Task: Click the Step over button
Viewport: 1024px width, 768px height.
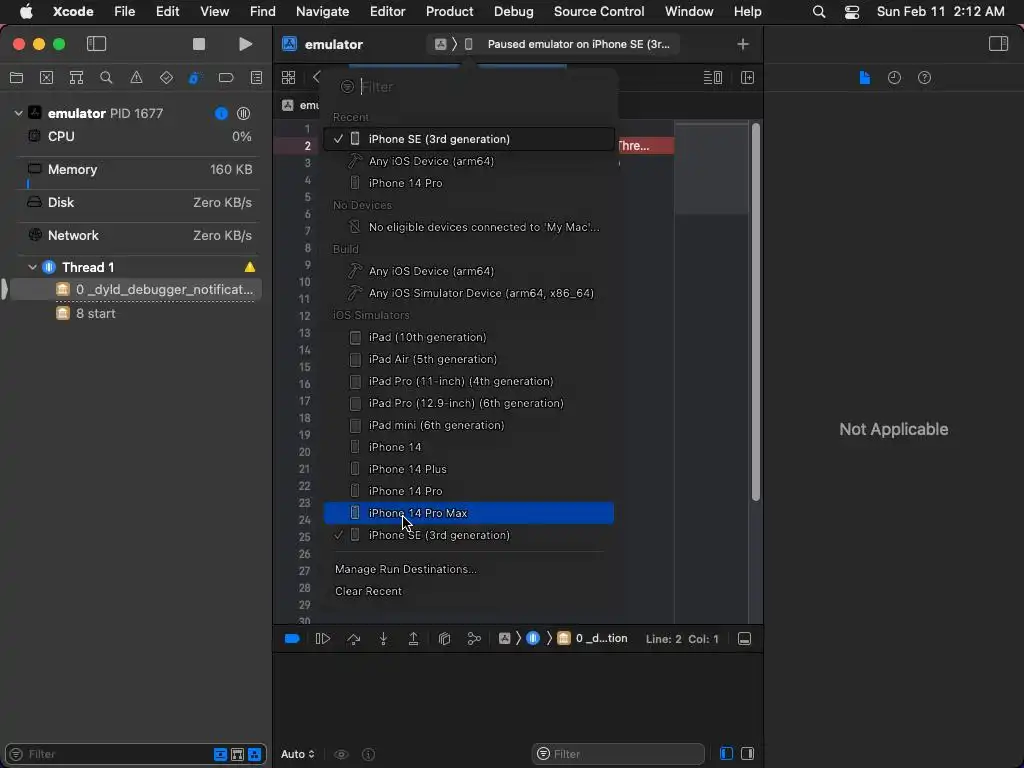Action: [353, 639]
